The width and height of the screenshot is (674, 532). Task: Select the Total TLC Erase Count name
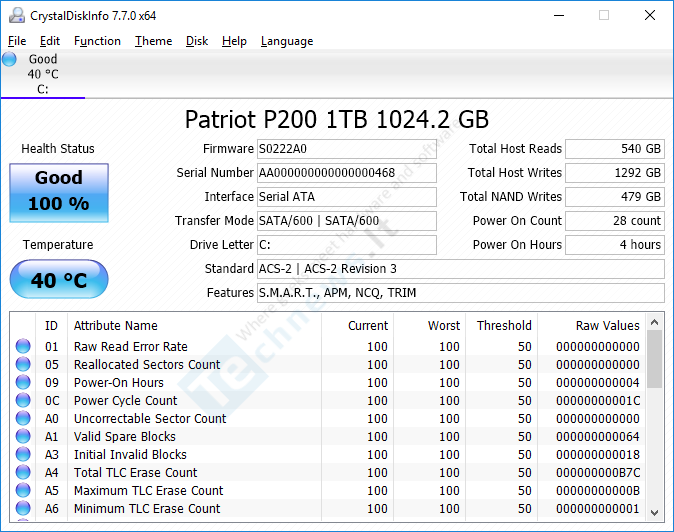coord(135,473)
